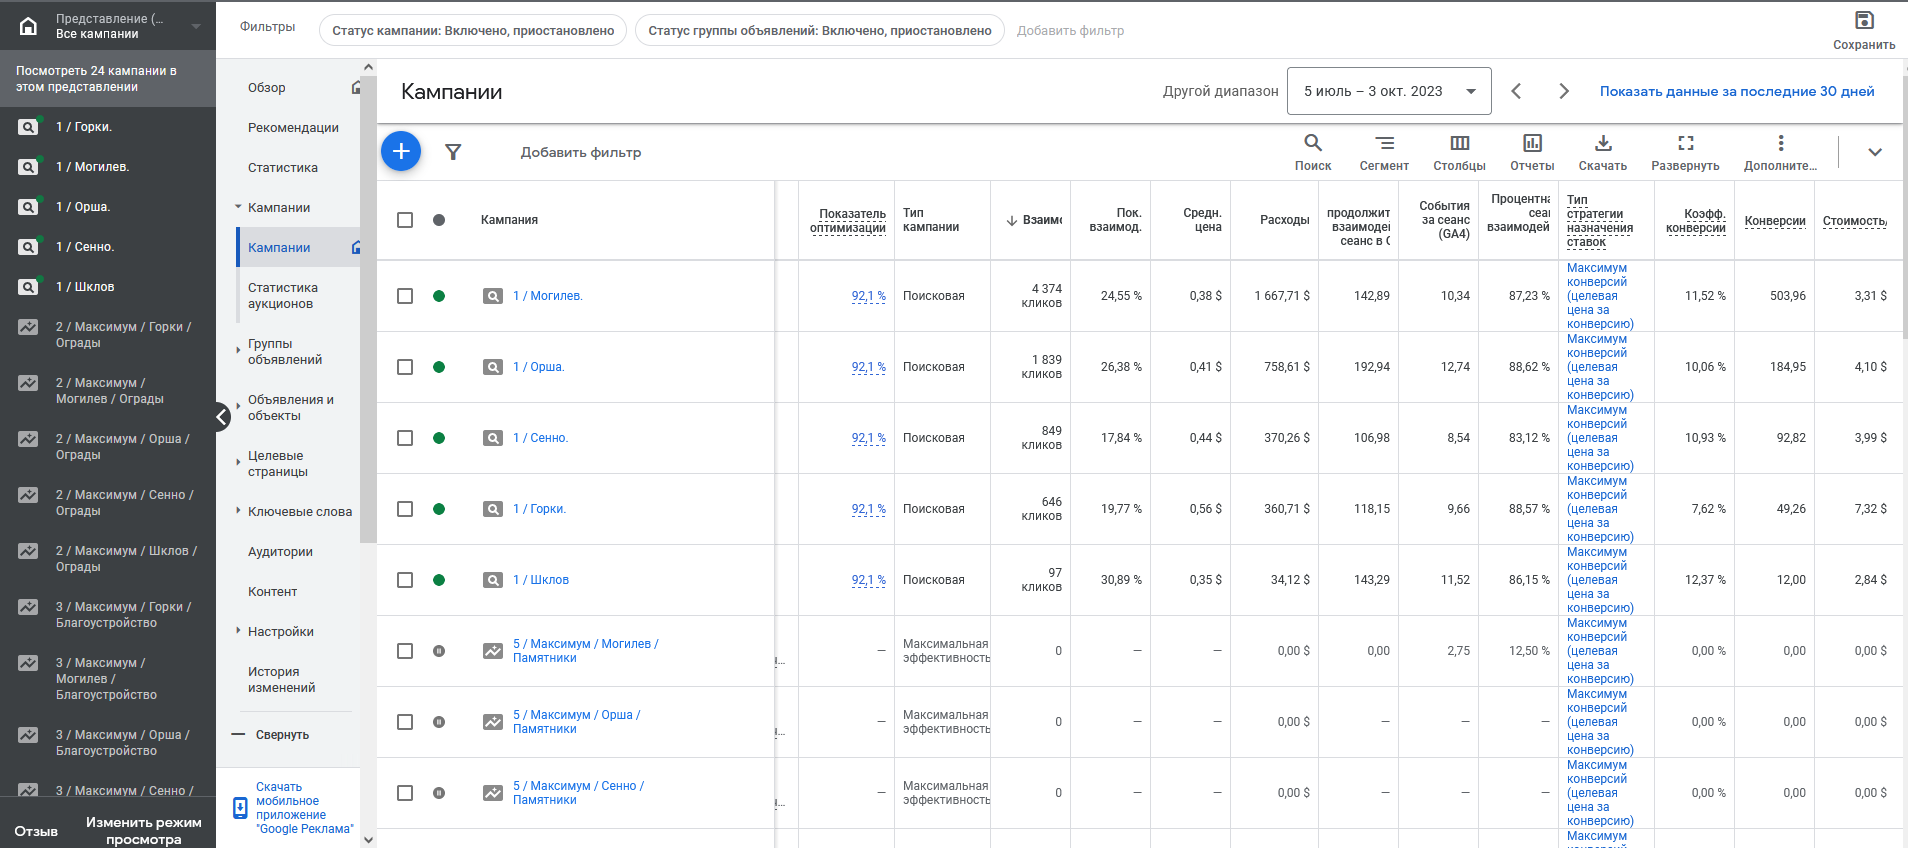The height and width of the screenshot is (848, 1908).
Task: Click the Скачать download icon
Action: [1603, 143]
